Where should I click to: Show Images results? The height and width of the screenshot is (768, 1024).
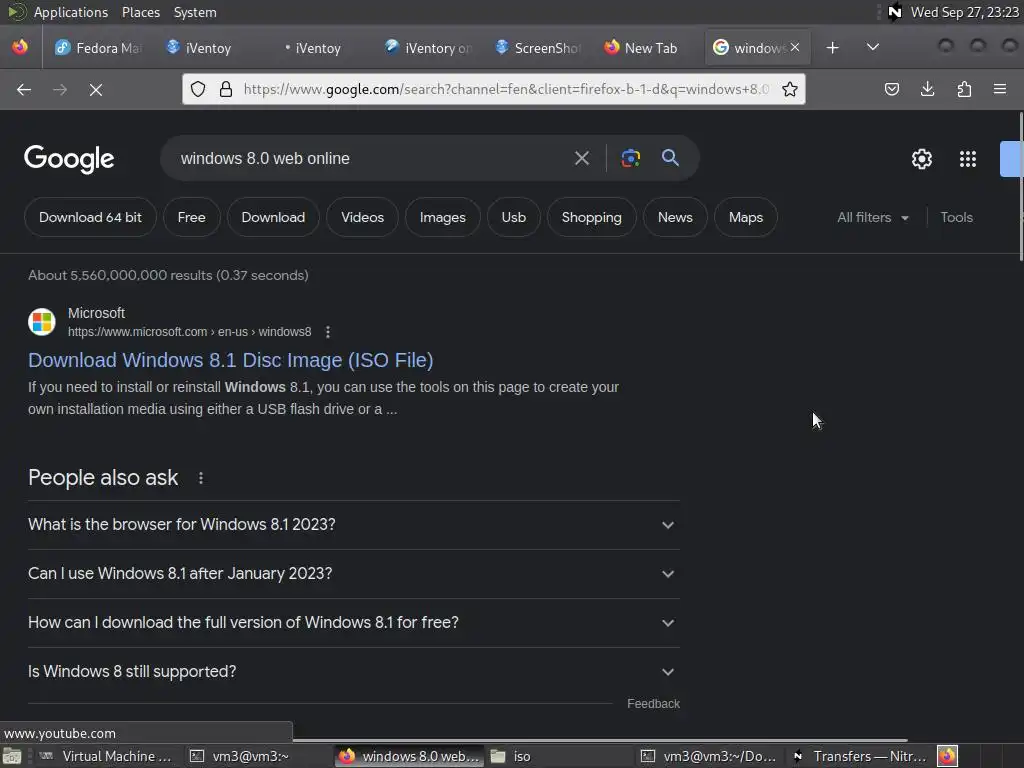443,217
